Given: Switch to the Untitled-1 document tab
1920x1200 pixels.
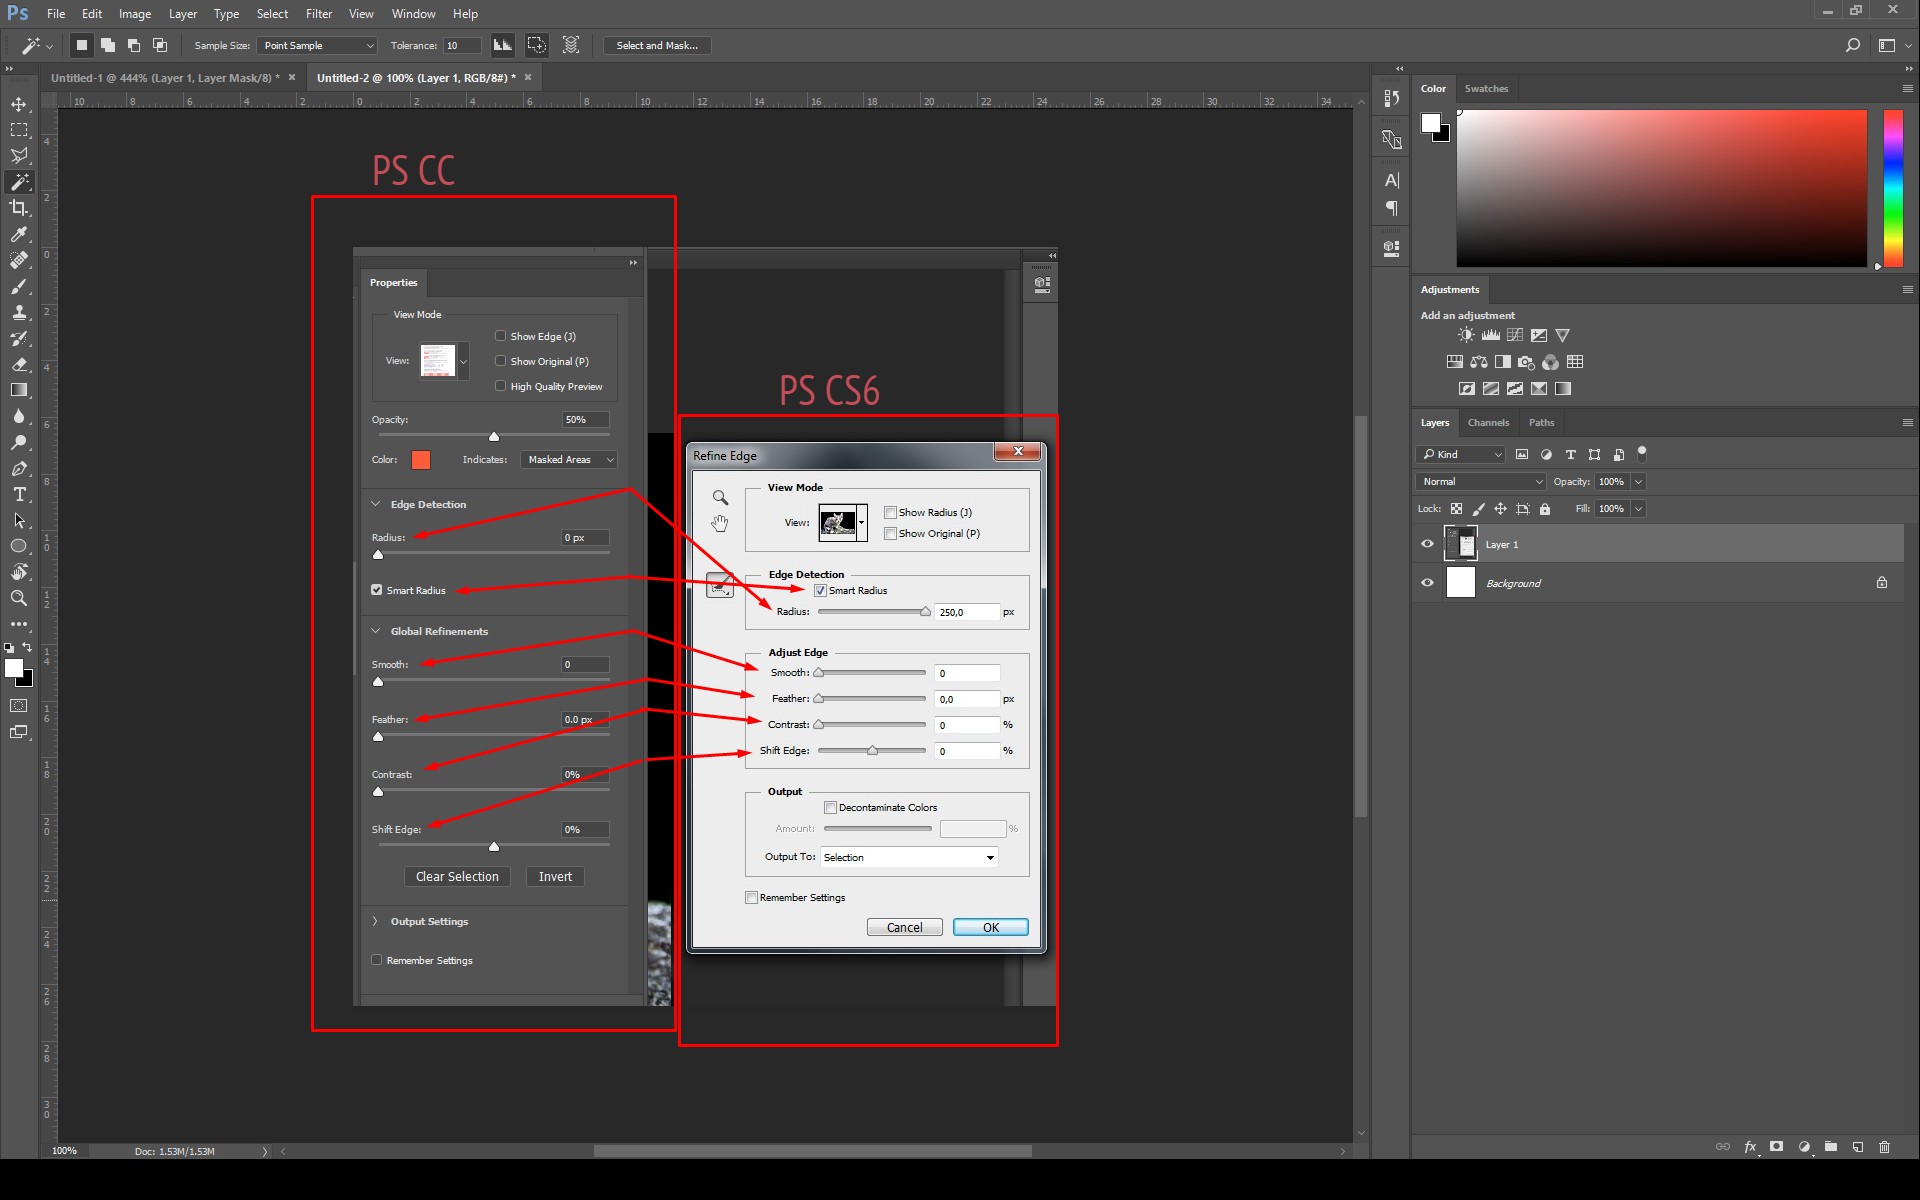Looking at the screenshot, I should (165, 78).
